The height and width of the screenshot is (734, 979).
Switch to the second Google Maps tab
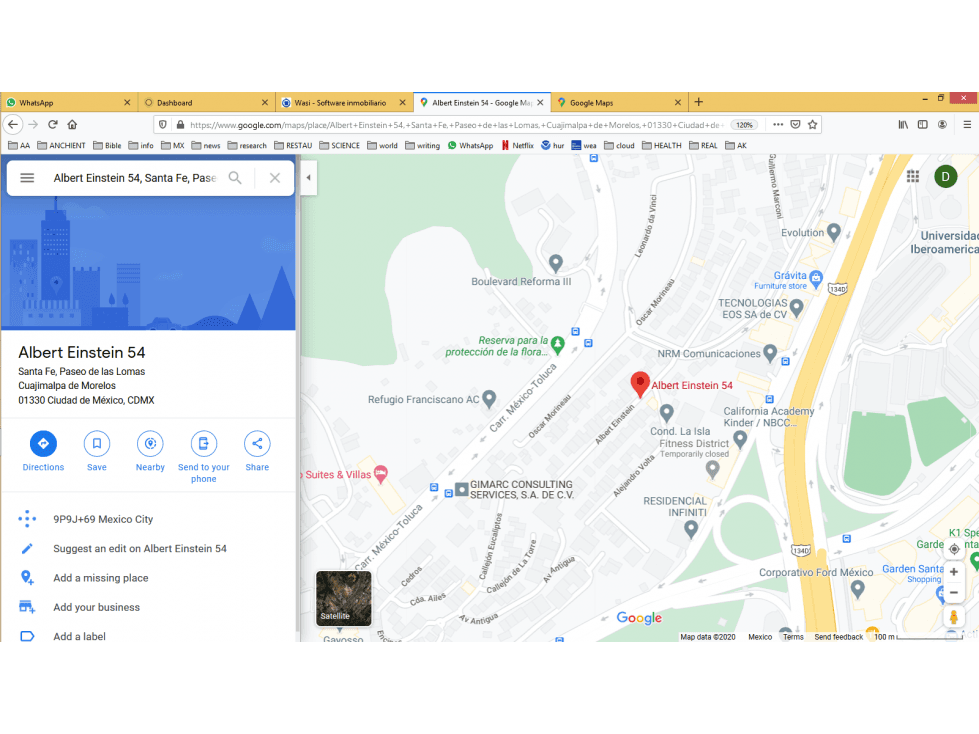pyautogui.click(x=619, y=102)
